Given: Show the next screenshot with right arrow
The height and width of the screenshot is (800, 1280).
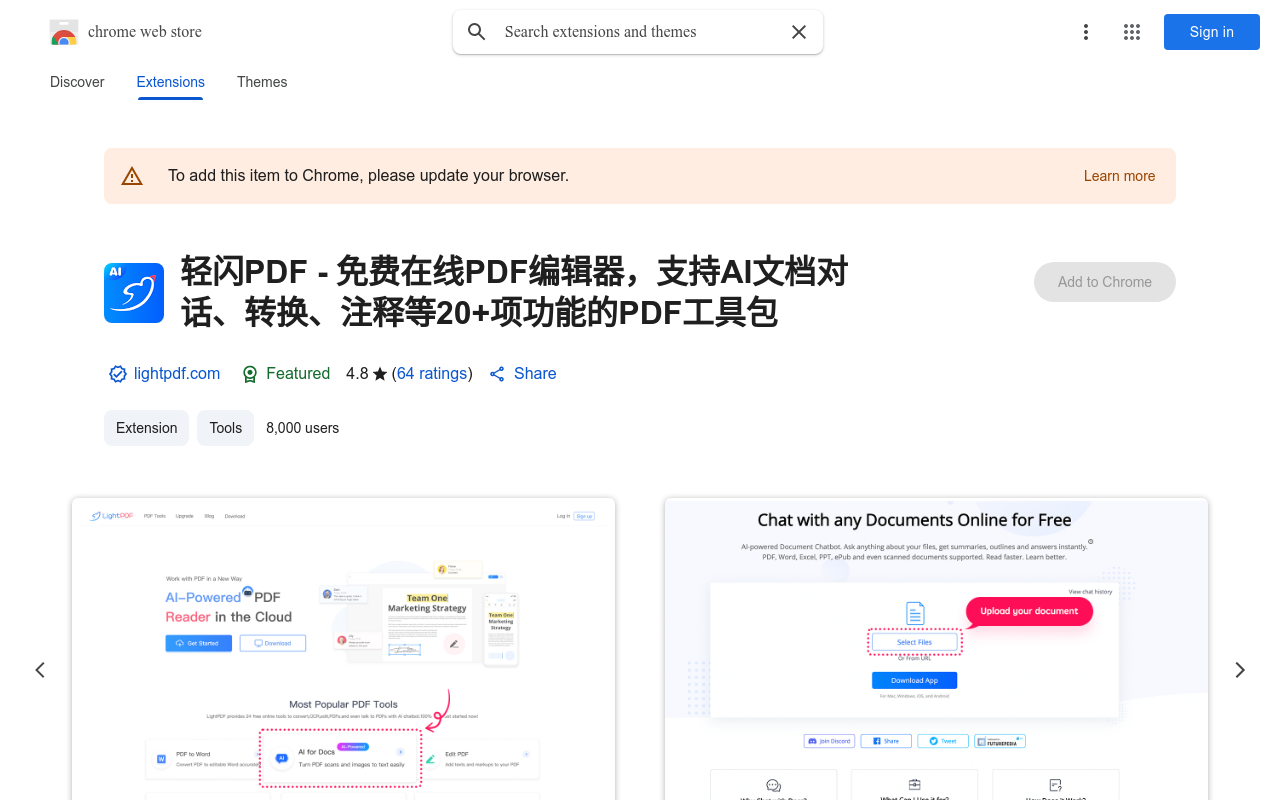Looking at the screenshot, I should point(1240,670).
